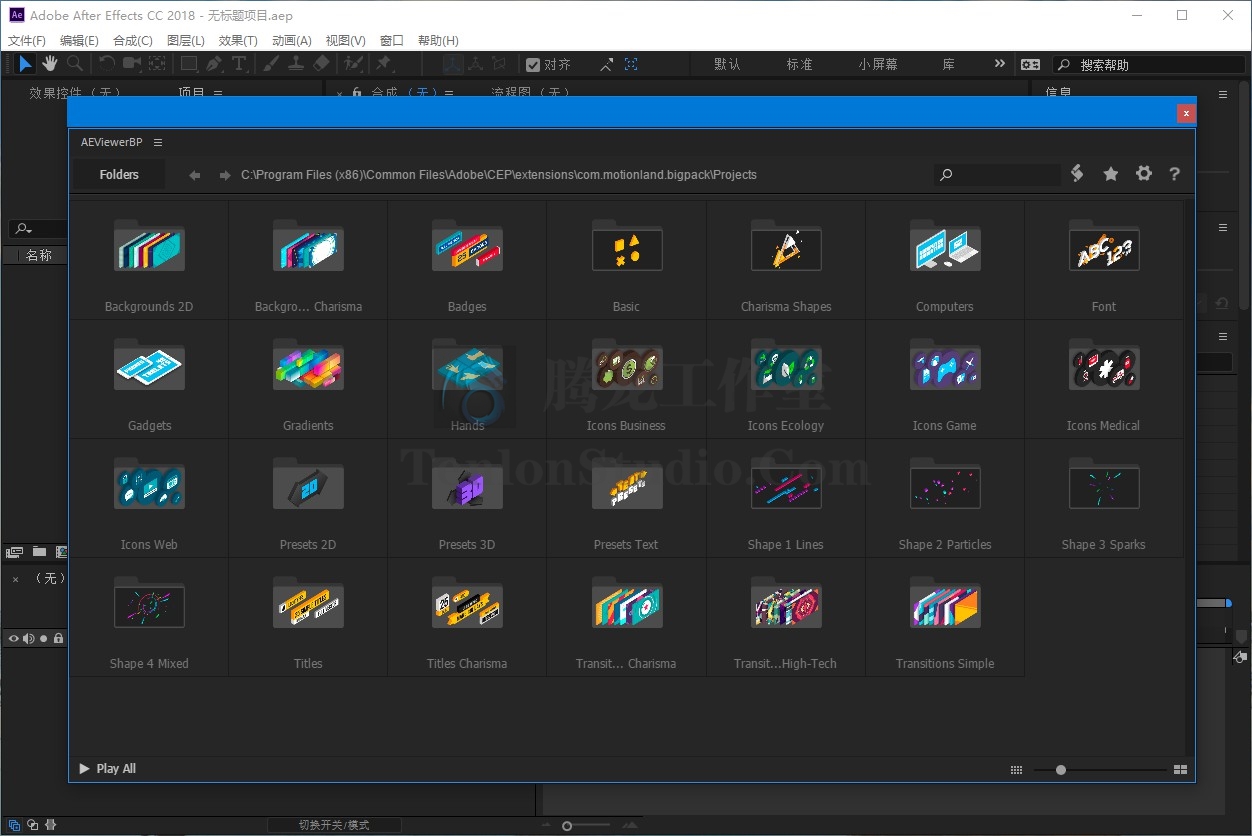Toggle the solo dot column switch

click(43, 638)
